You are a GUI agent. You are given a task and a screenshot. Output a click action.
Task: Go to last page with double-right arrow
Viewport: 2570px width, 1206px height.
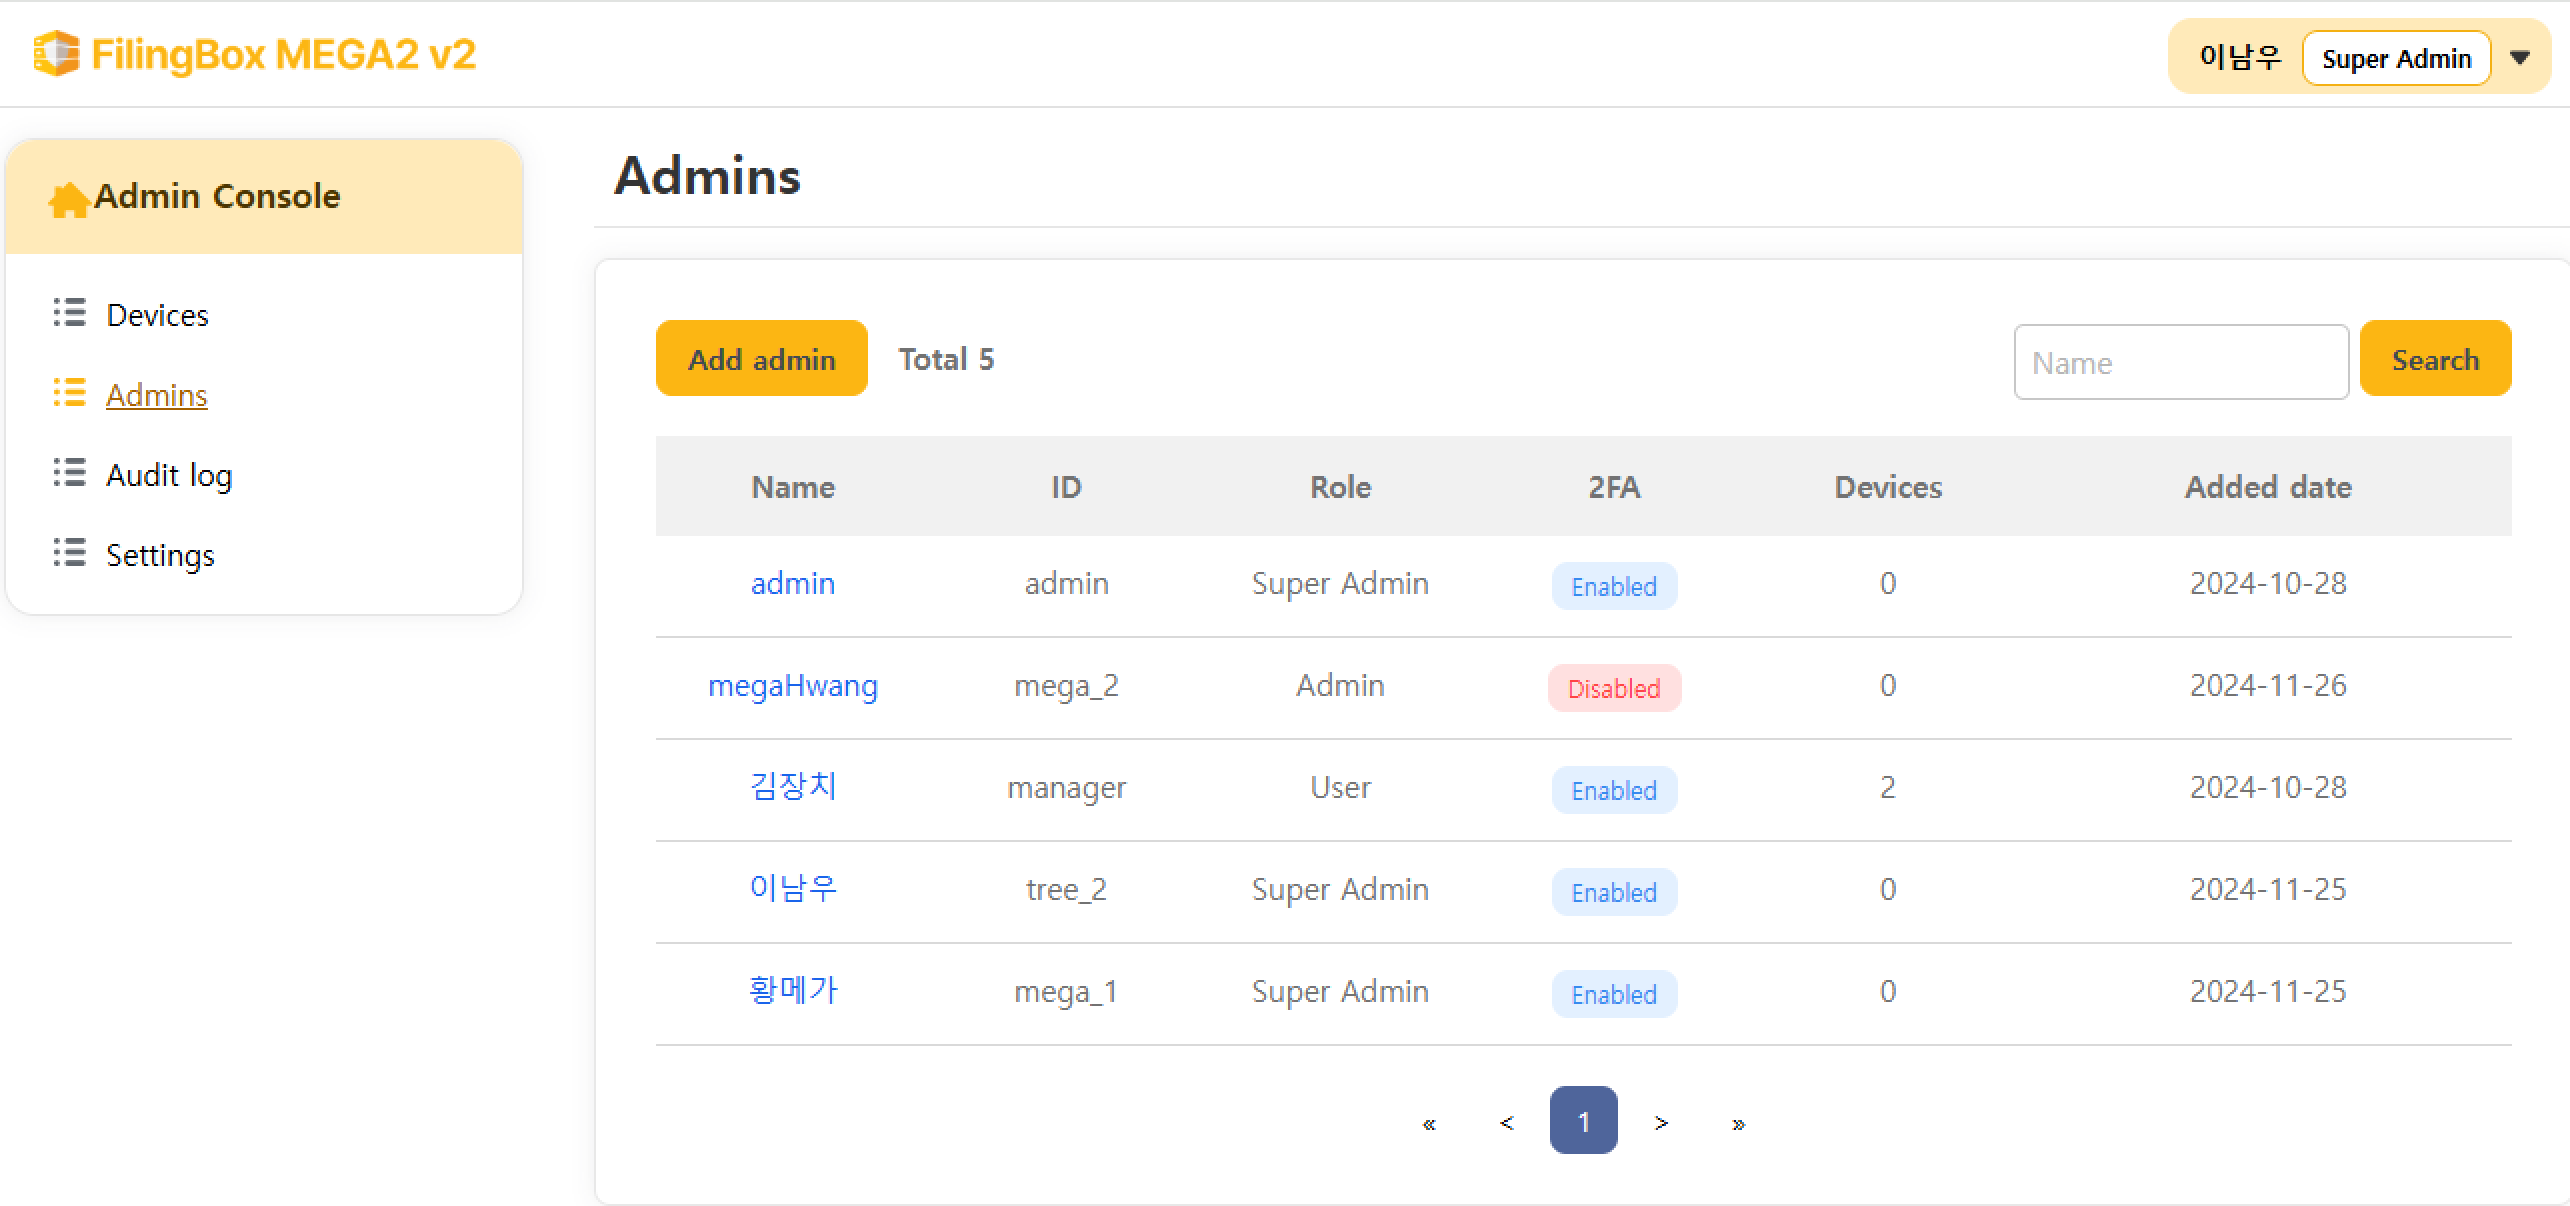click(1738, 1123)
